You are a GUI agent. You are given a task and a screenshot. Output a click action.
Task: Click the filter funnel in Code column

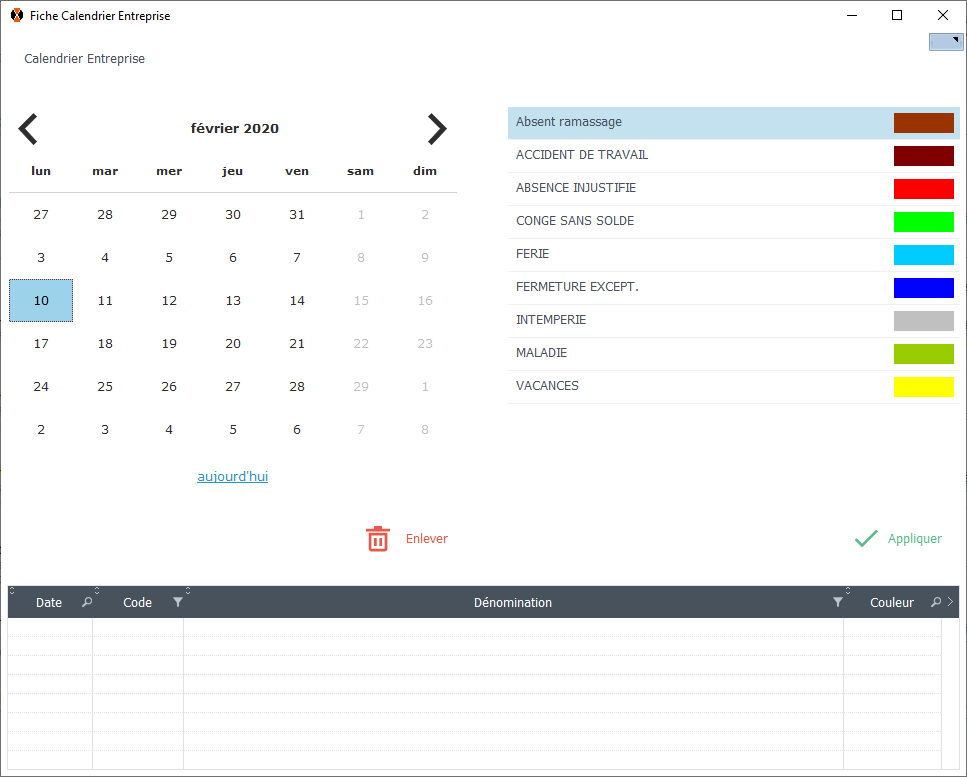point(178,602)
